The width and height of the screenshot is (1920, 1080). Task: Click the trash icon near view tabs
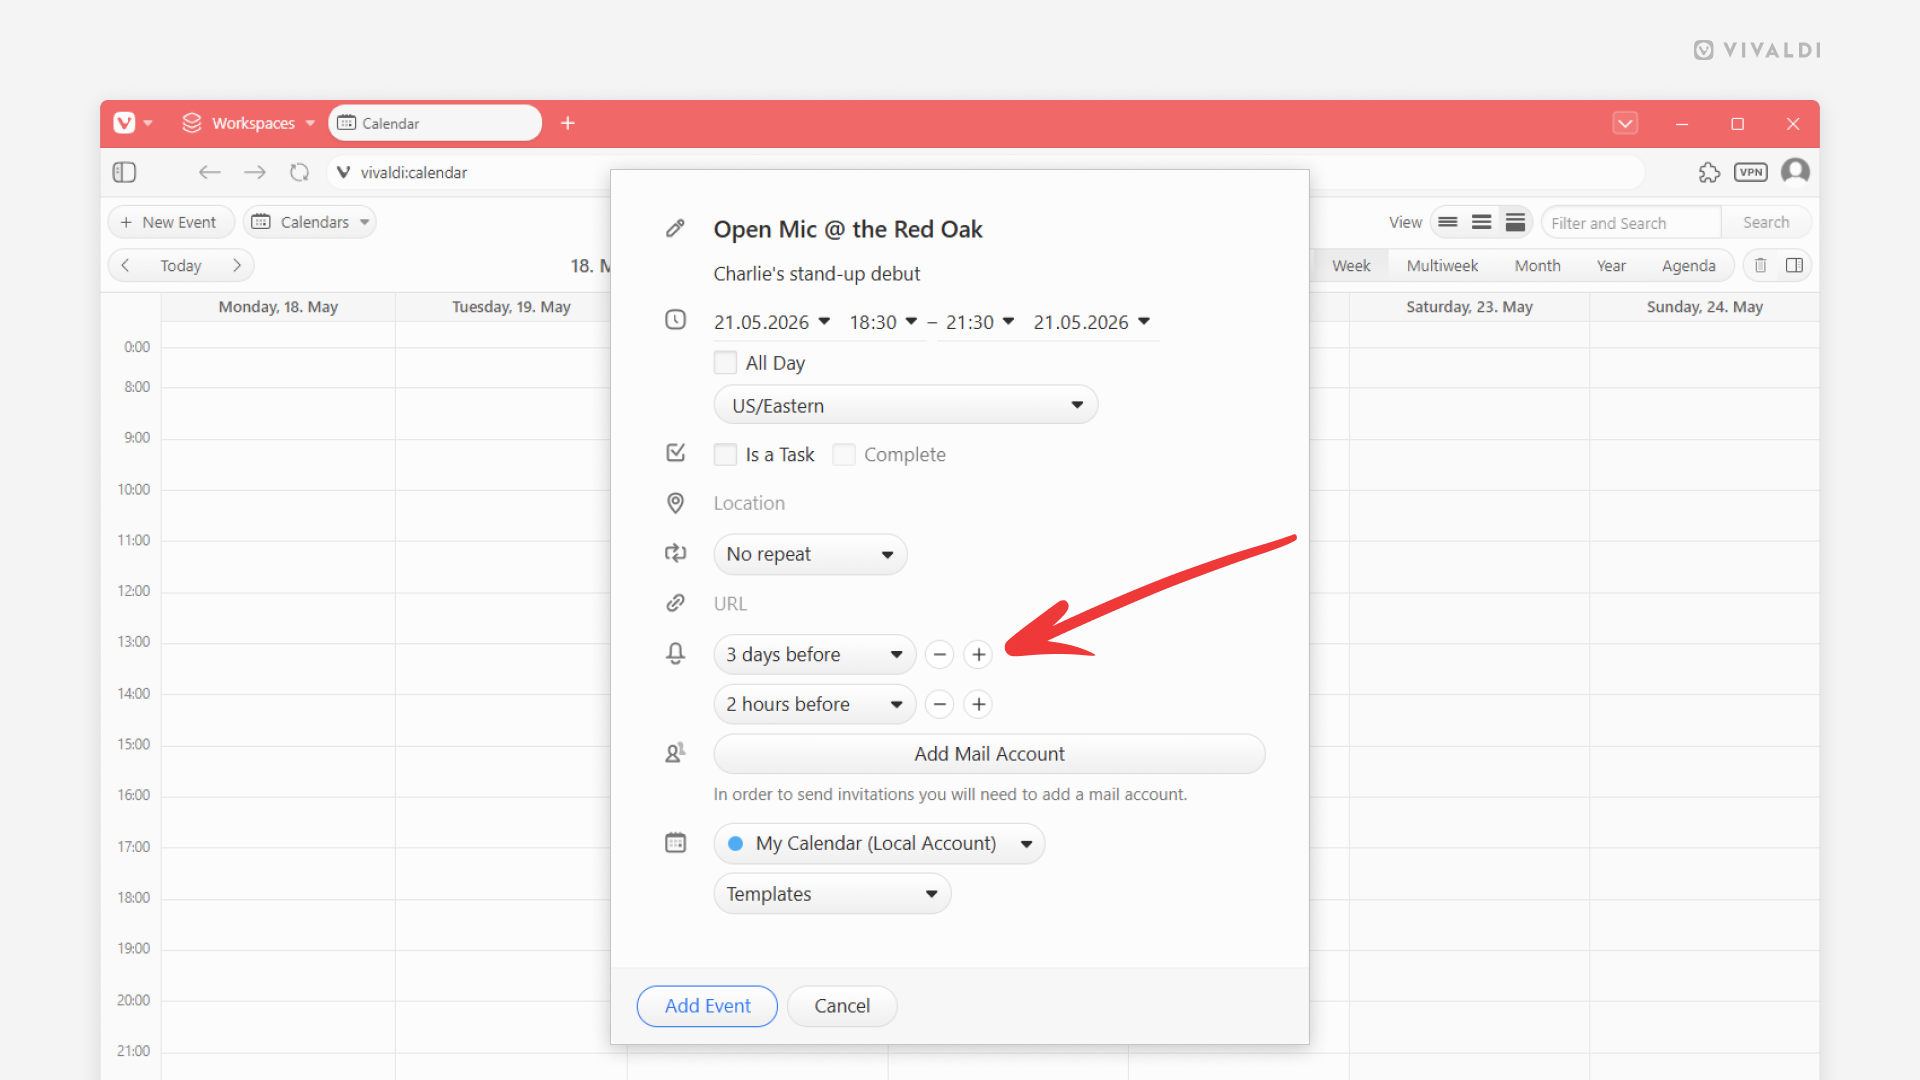[x=1760, y=265]
